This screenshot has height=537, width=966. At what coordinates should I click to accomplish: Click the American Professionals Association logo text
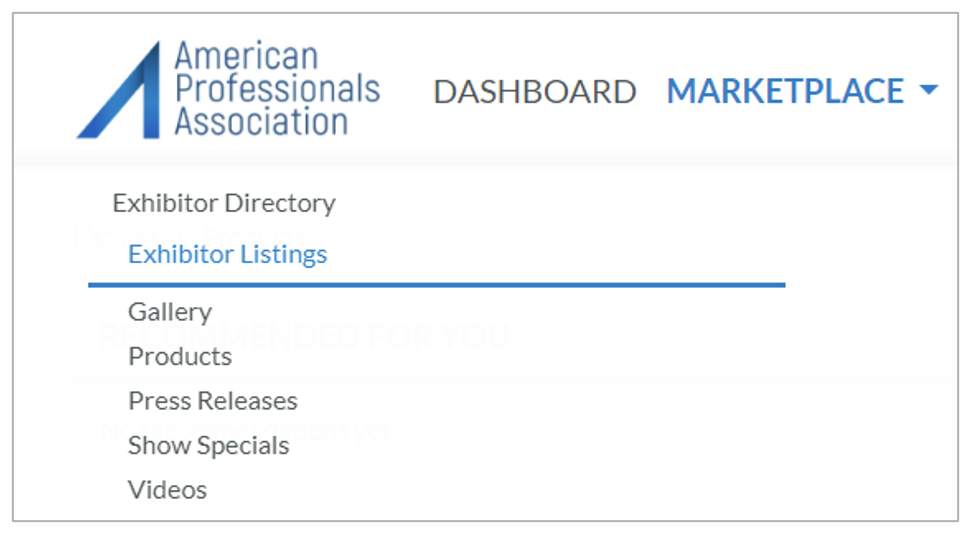pos(277,88)
